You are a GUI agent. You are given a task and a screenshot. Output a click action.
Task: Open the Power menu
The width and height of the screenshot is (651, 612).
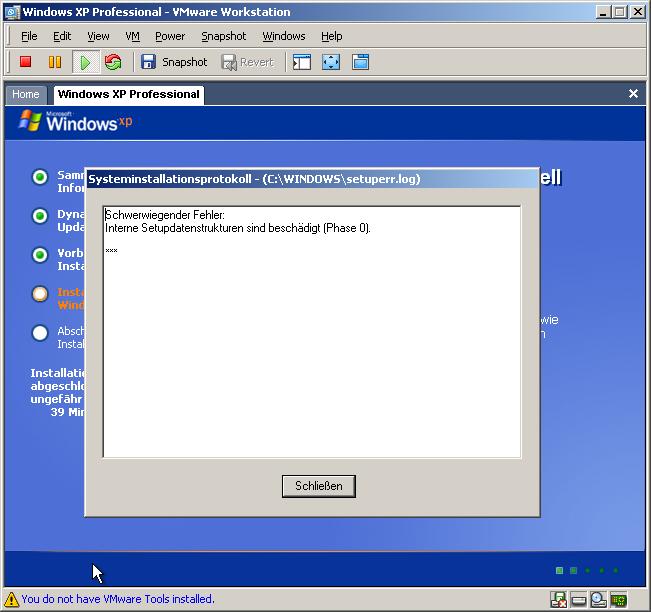[170, 37]
